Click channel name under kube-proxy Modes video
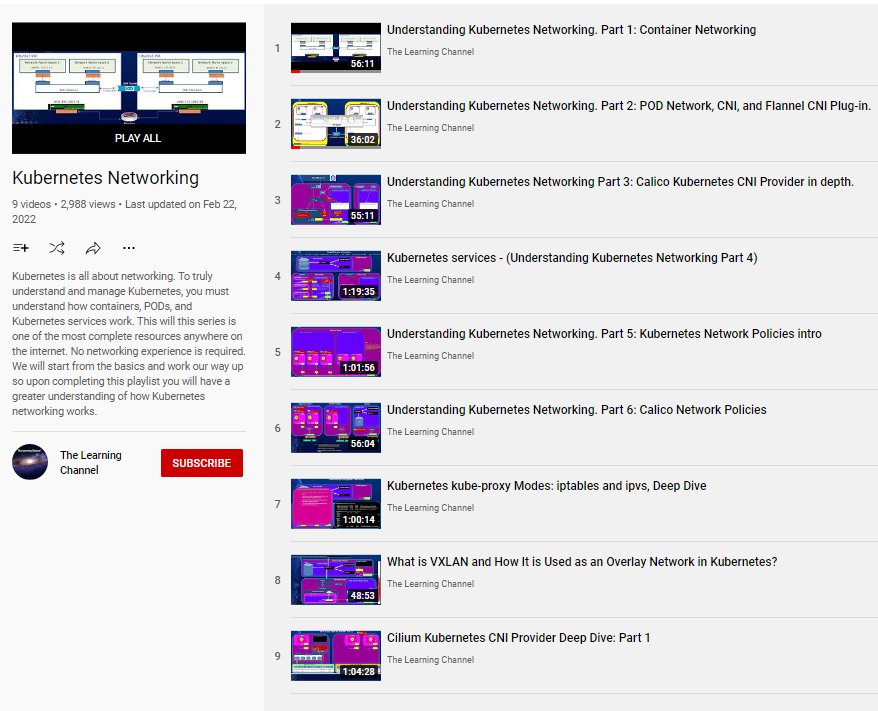Viewport: 878px width, 711px height. 430,508
